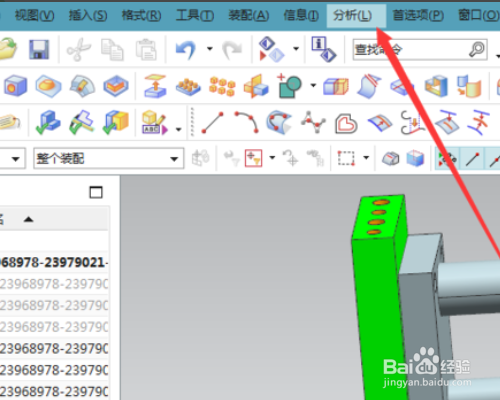Click the blue blocks with green checkmark icon
The image size is (500, 400).
pos(48,122)
